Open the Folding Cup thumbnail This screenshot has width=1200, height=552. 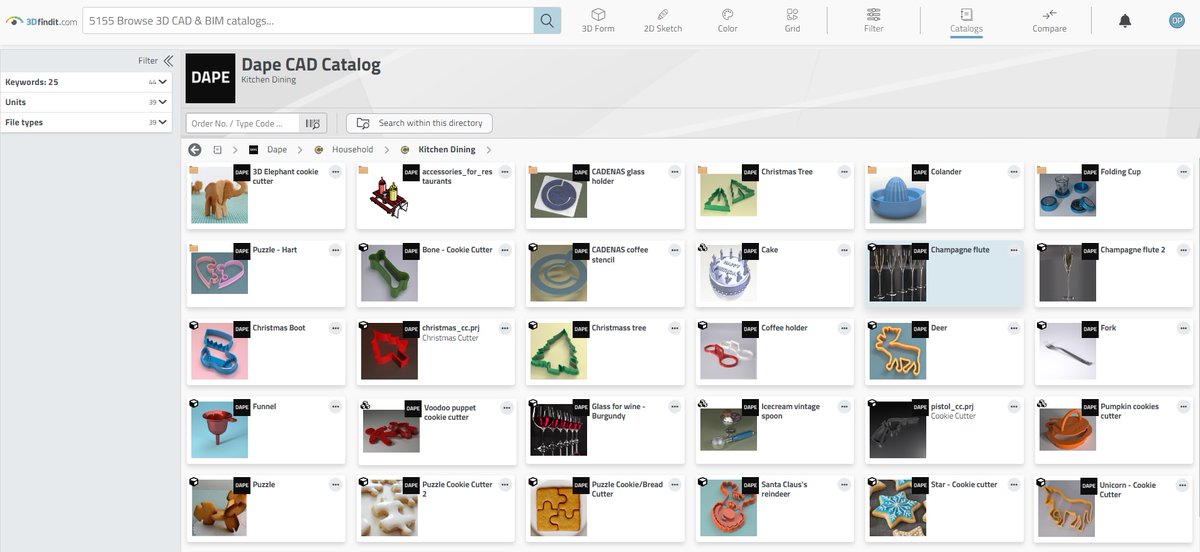[1068, 195]
